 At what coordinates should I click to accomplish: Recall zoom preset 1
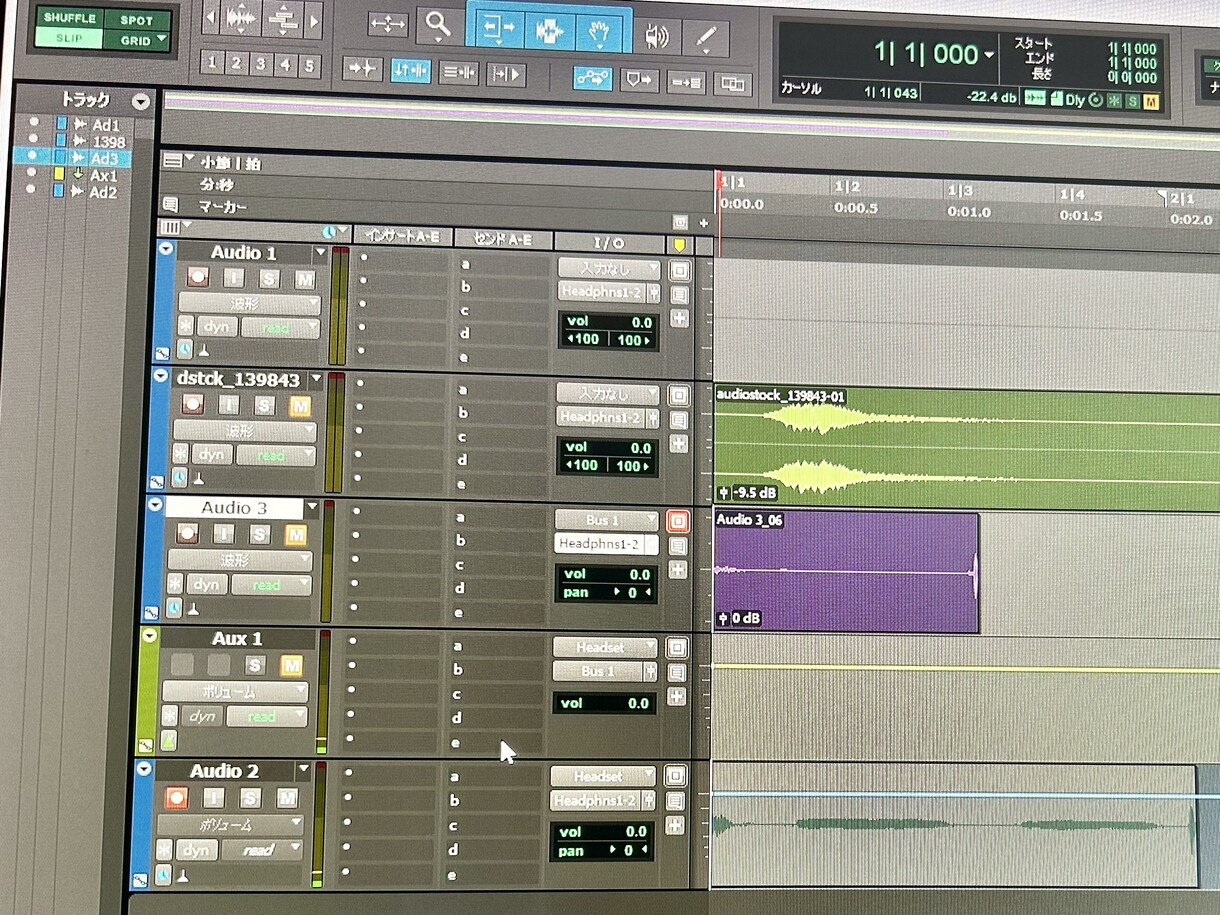pos(212,63)
